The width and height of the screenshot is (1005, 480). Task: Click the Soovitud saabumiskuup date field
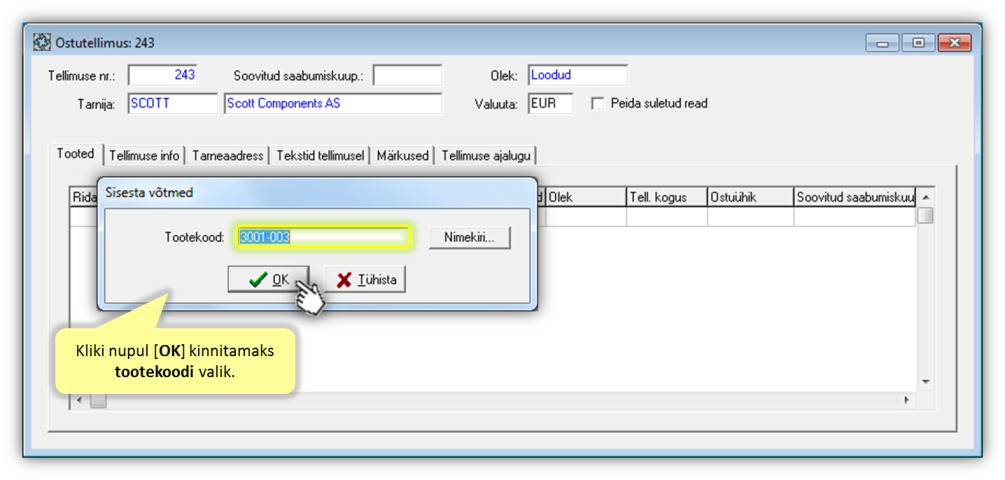point(407,76)
